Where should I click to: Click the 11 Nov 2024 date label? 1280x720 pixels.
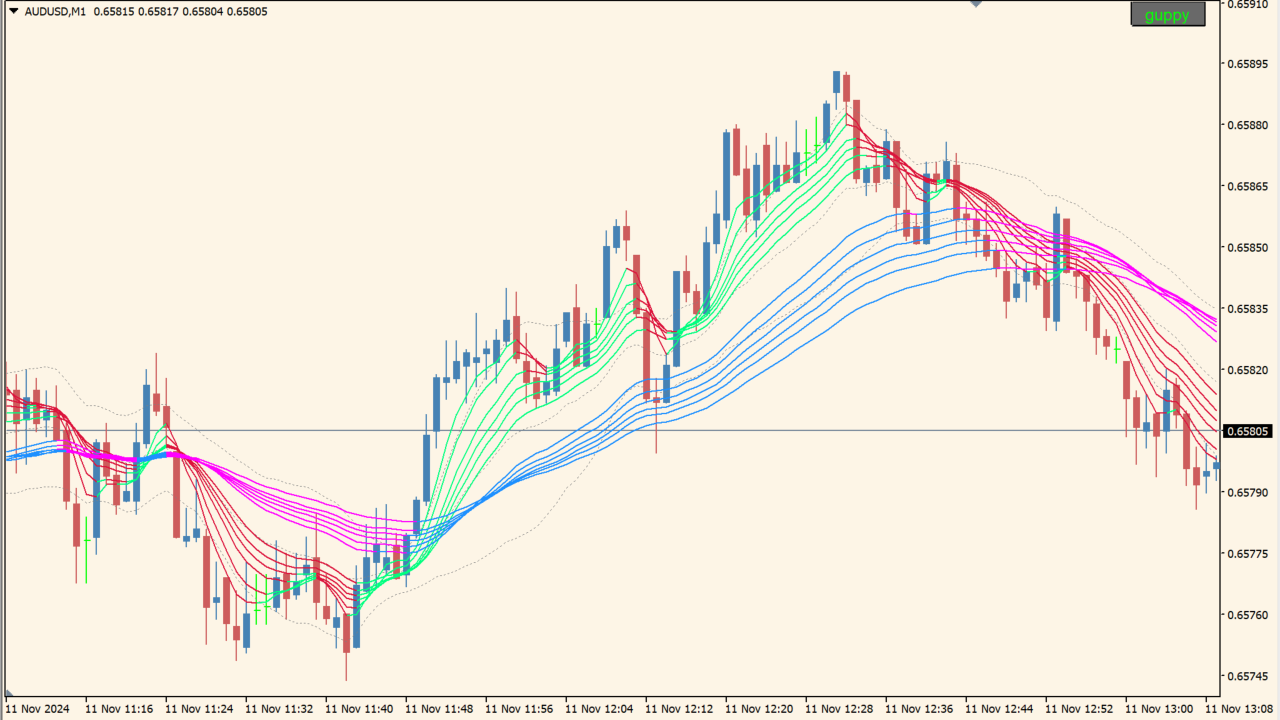pos(37,709)
